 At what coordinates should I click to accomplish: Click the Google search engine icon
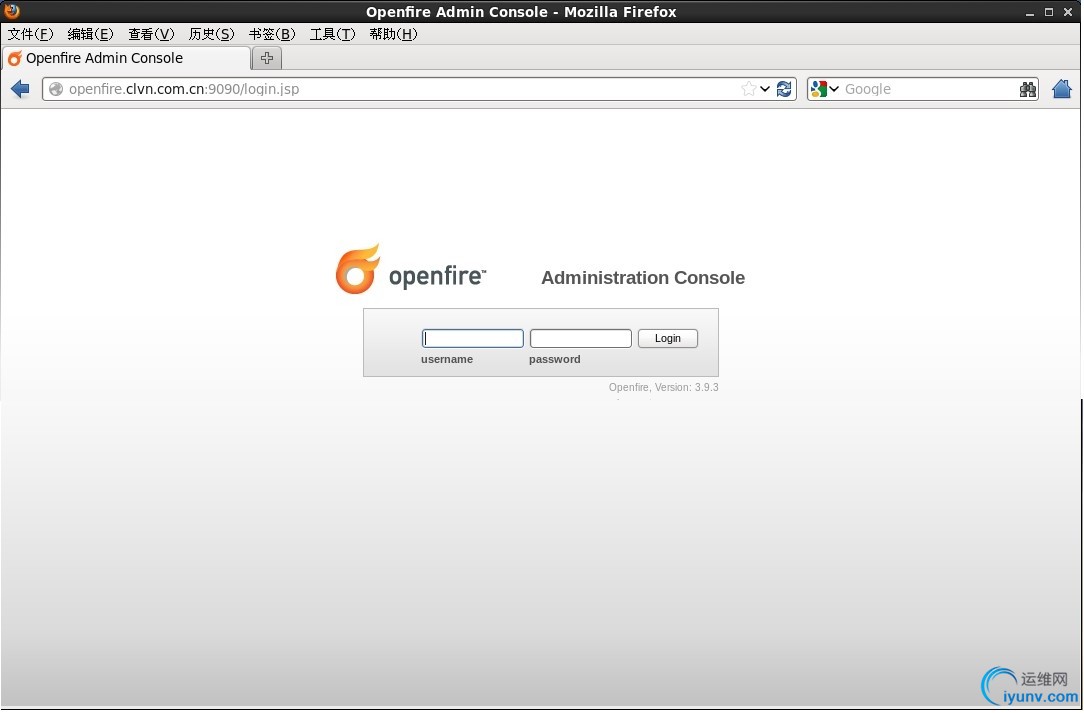coord(819,89)
